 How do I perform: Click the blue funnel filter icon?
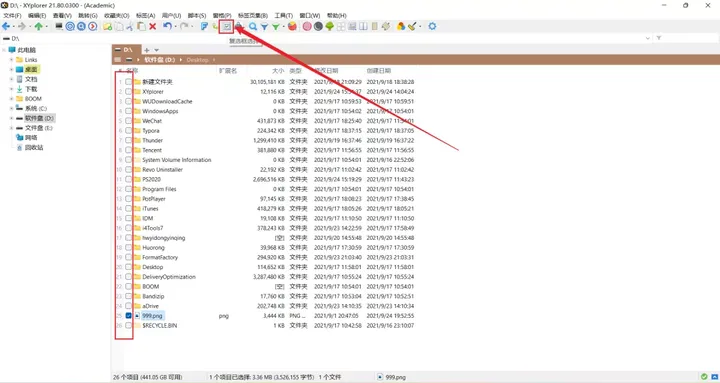click(264, 27)
